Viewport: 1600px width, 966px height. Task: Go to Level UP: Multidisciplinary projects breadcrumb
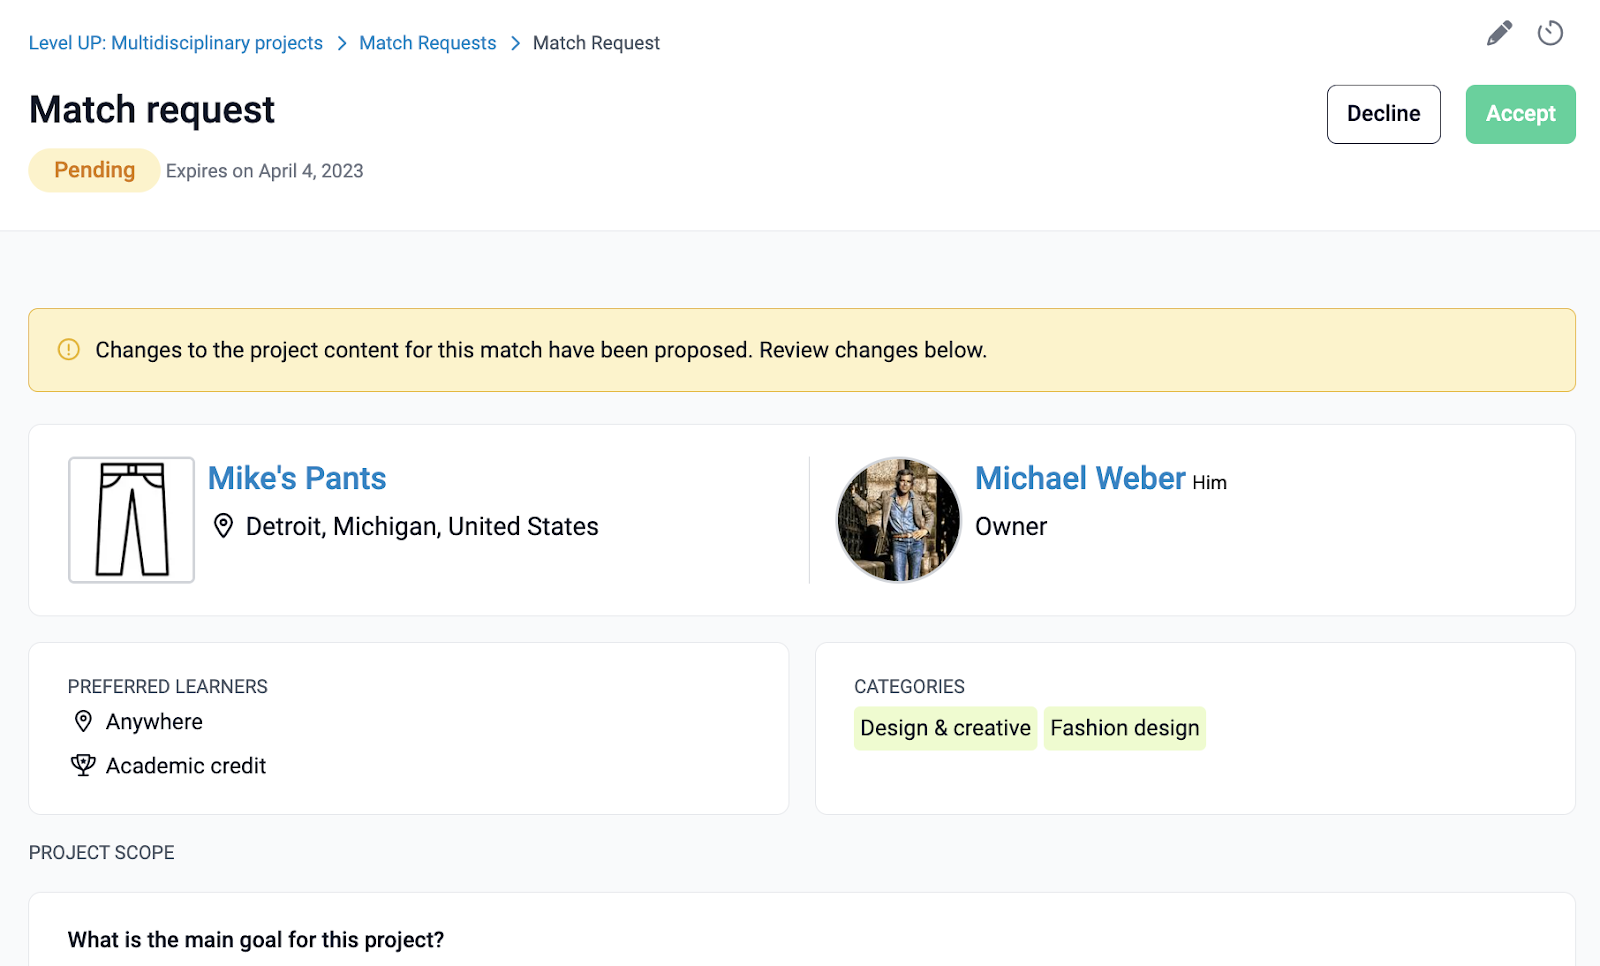[x=176, y=43]
